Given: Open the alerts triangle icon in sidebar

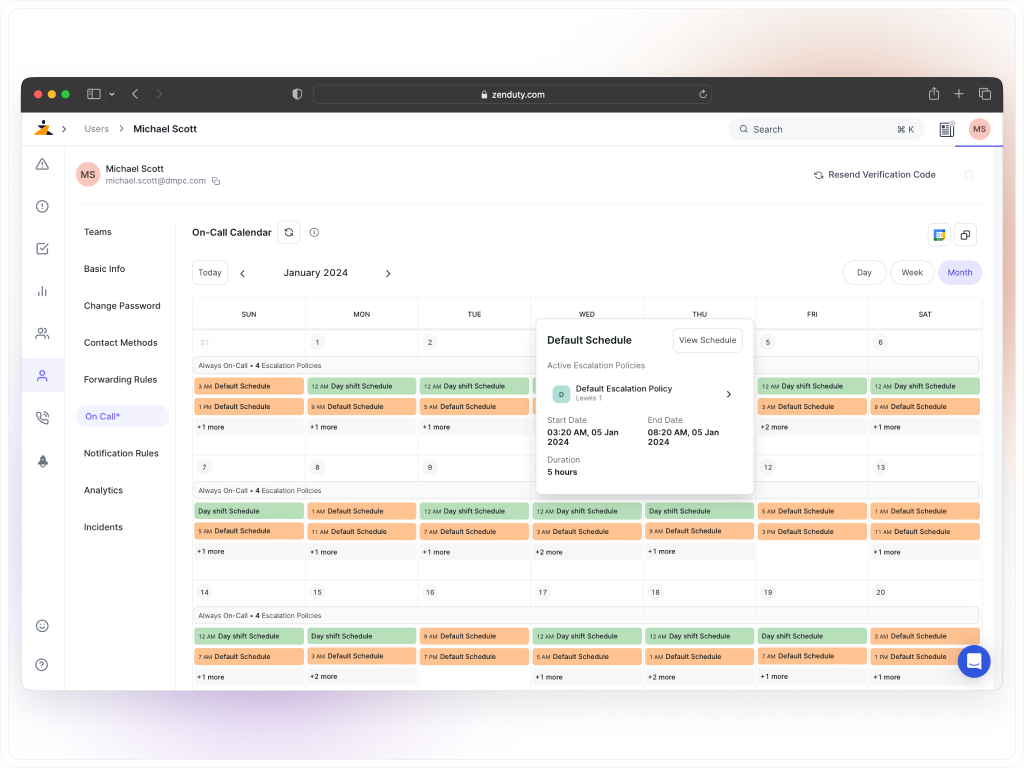Looking at the screenshot, I should (42, 164).
